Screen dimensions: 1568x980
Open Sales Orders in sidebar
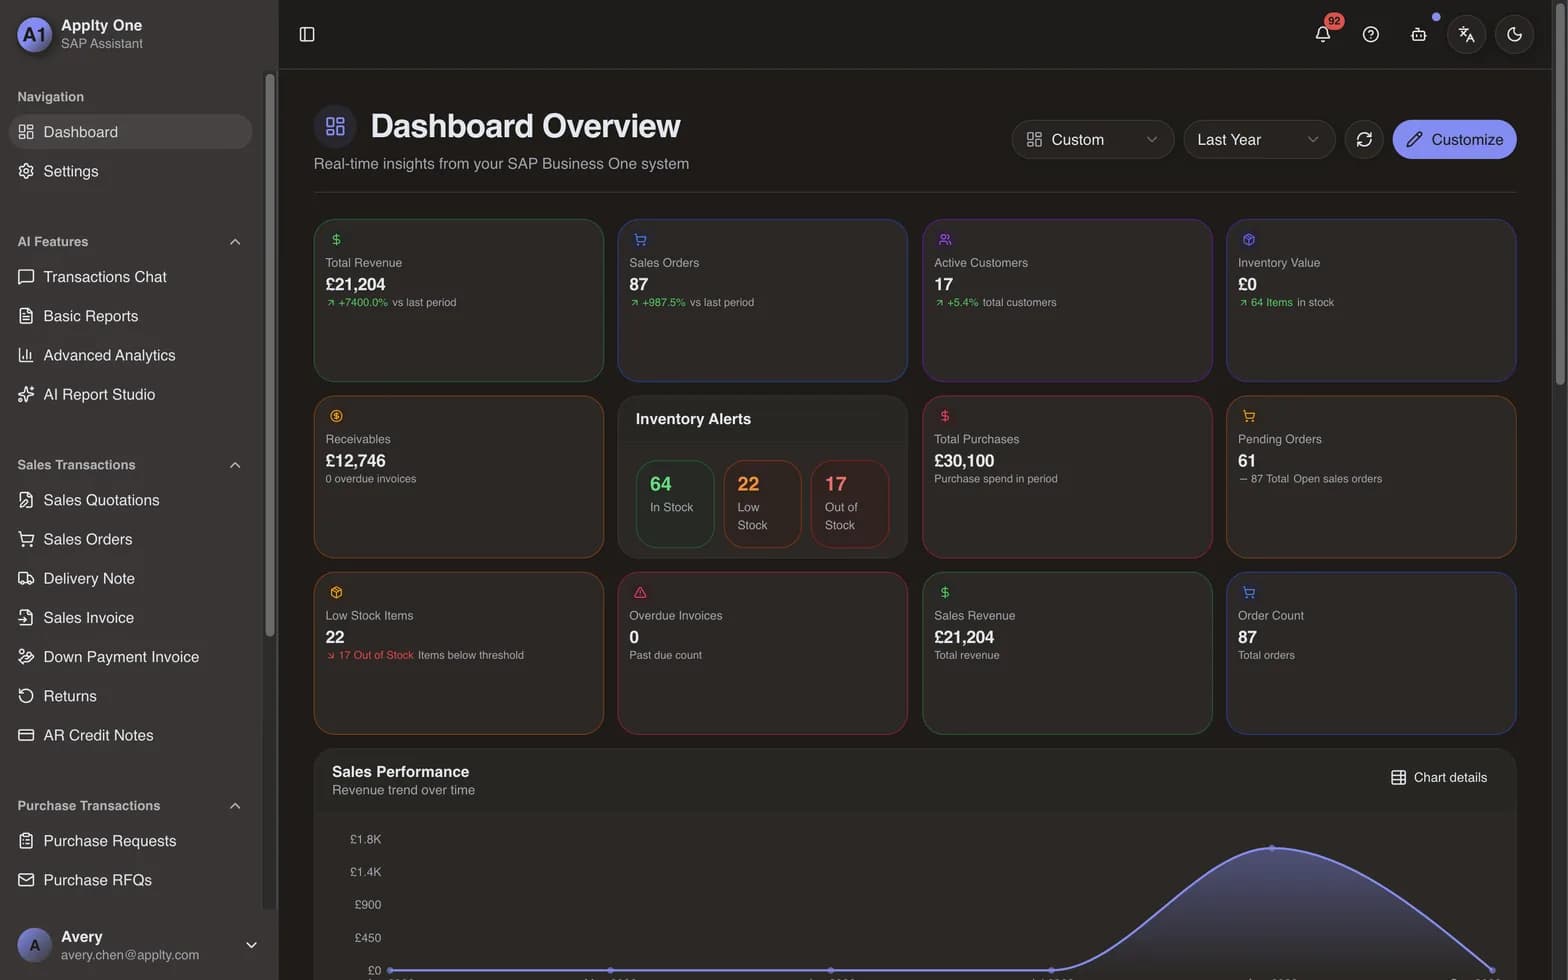130,539
